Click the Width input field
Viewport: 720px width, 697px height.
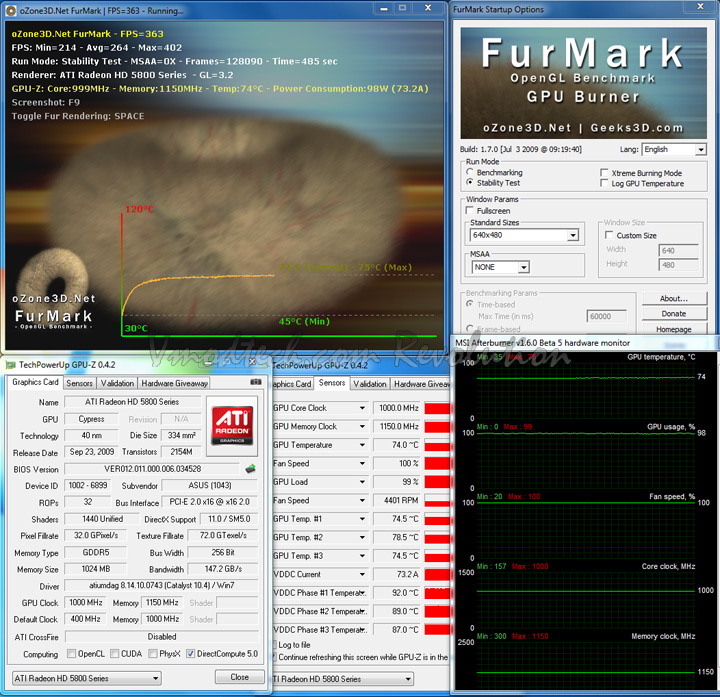679,250
